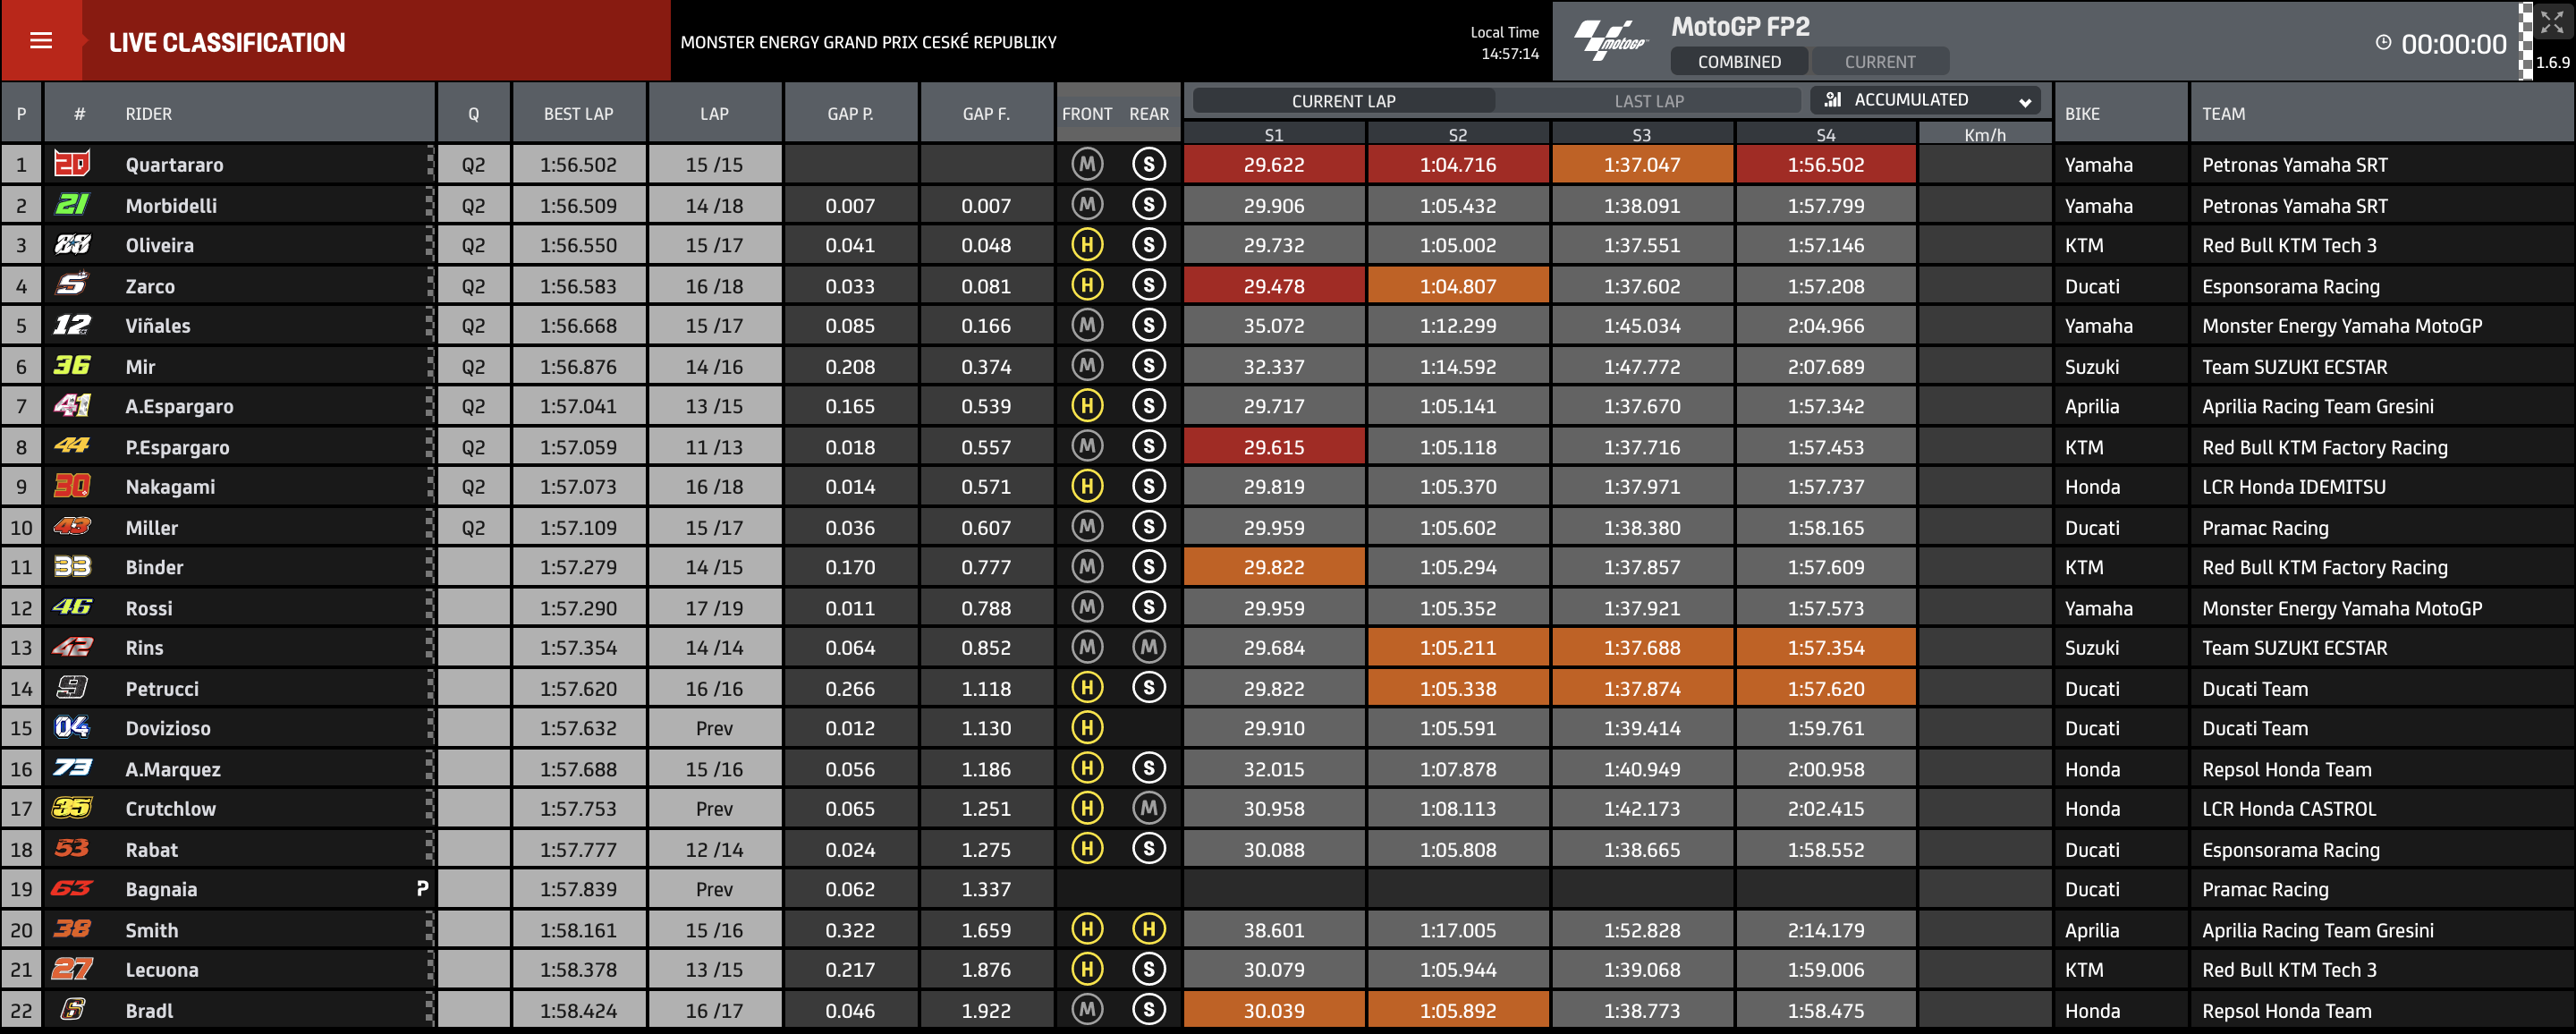This screenshot has height=1034, width=2576.
Task: Select the CURRENT LAP toggle
Action: pyautogui.click(x=1343, y=100)
